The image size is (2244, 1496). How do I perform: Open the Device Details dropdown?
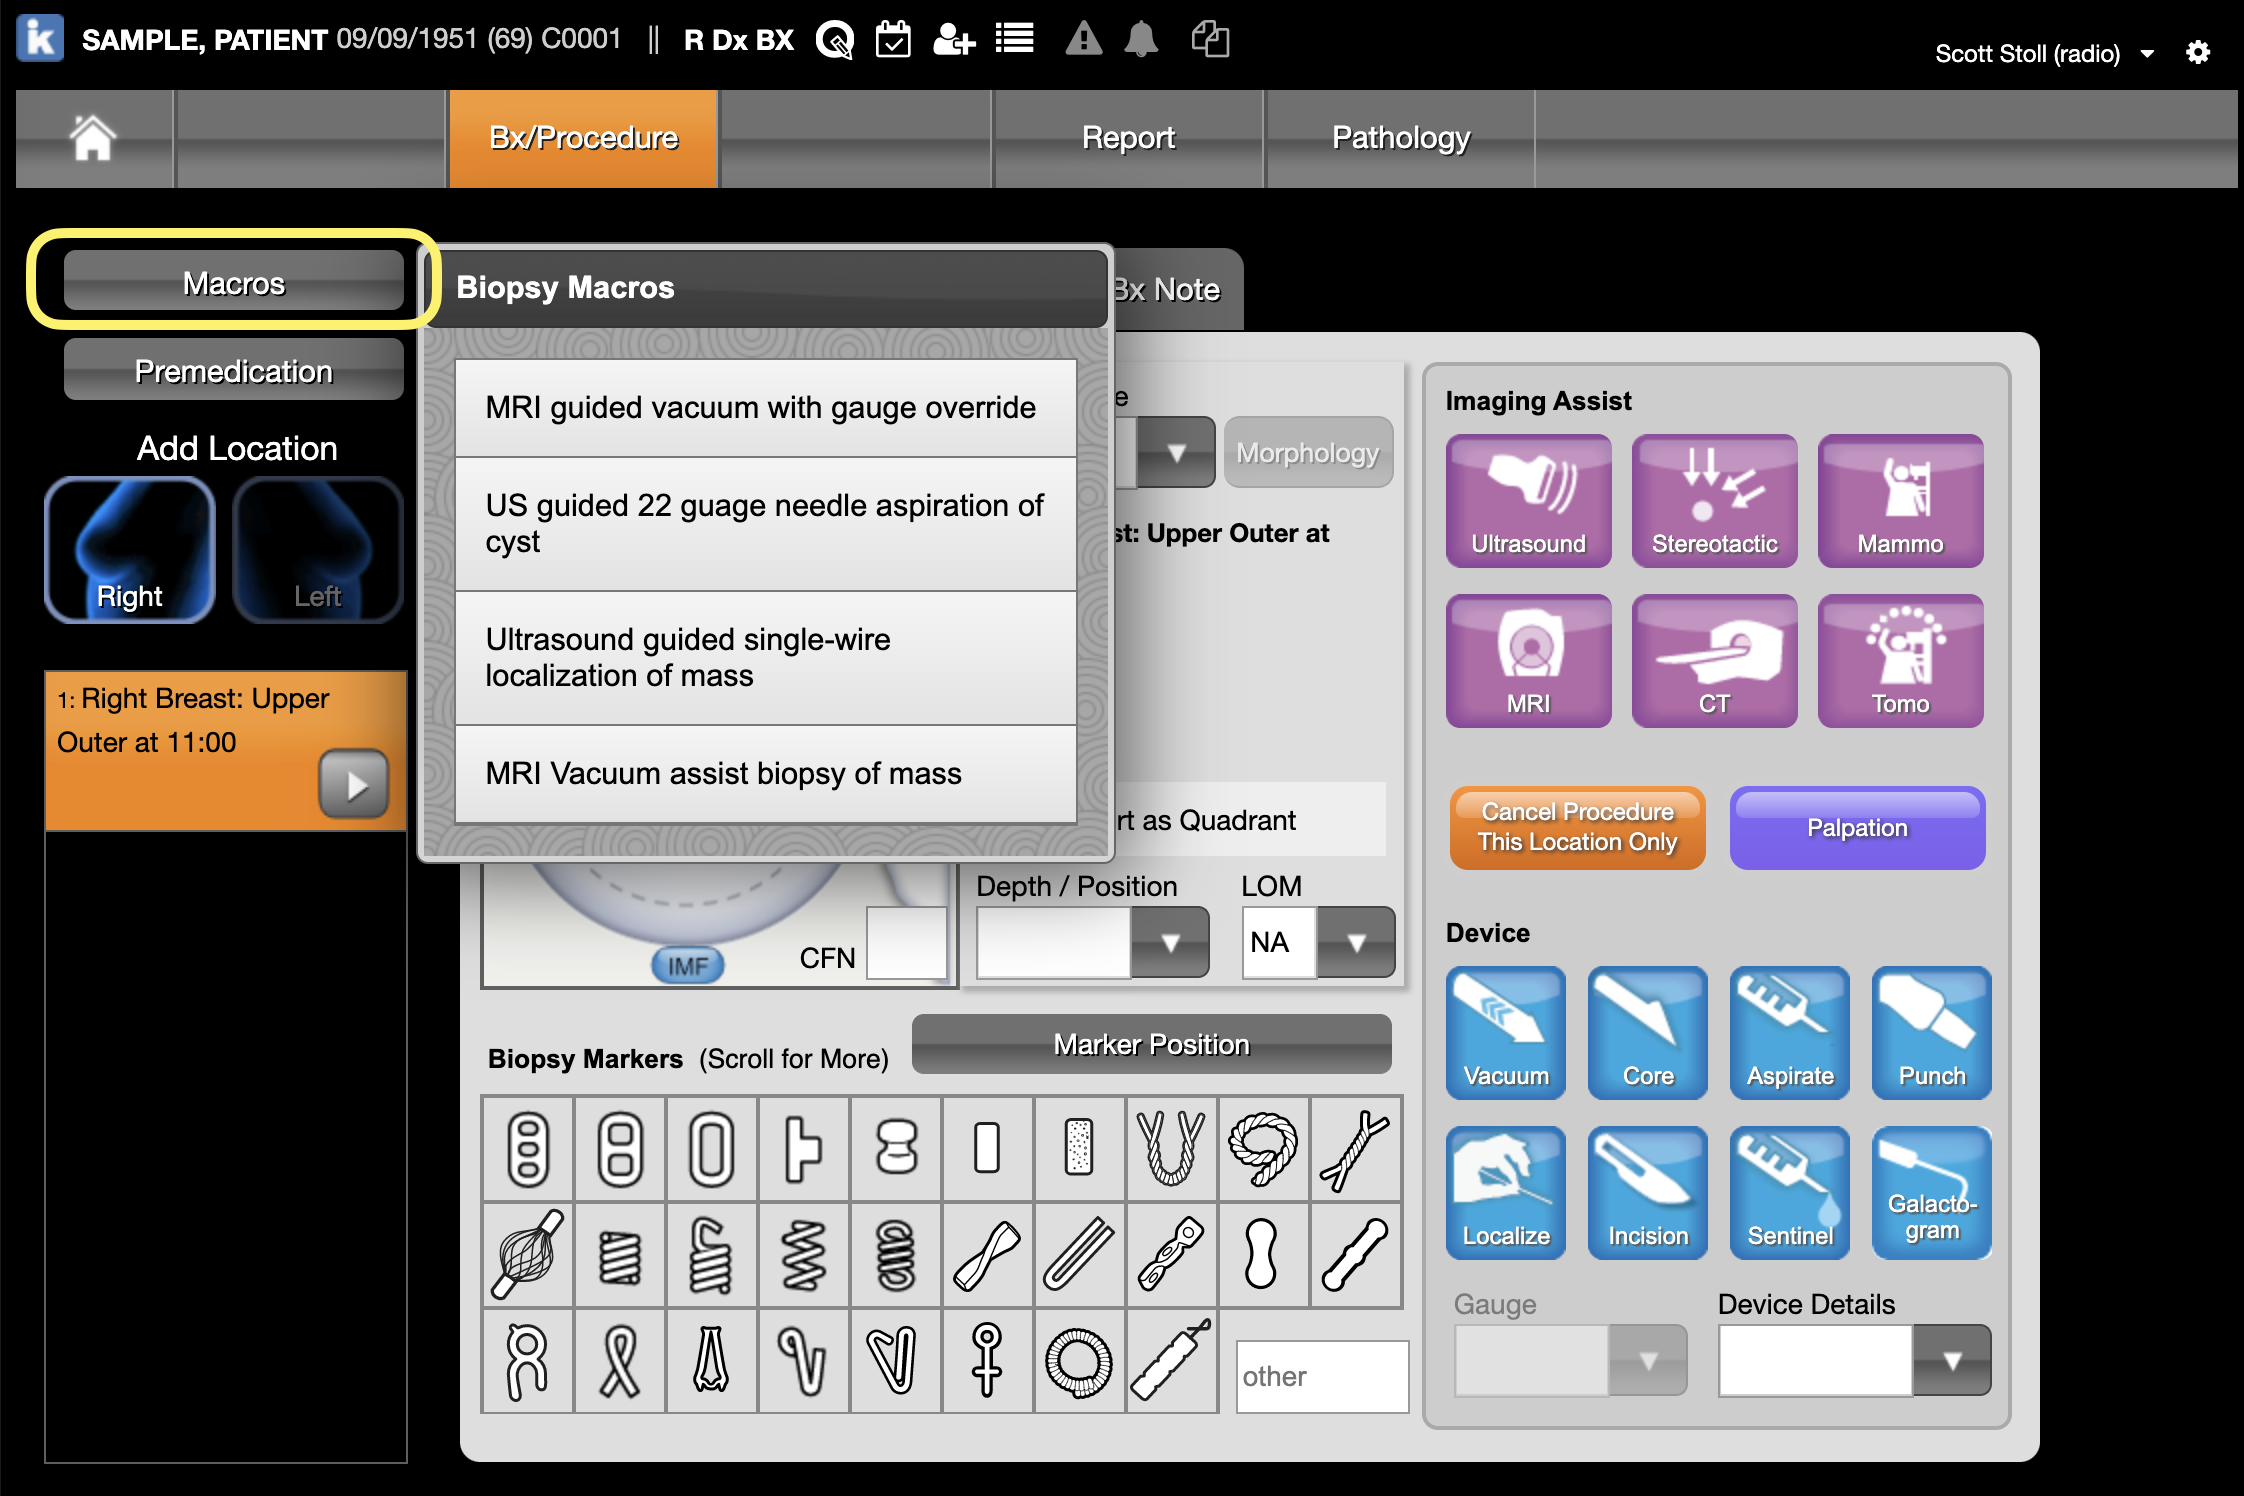1951,1360
